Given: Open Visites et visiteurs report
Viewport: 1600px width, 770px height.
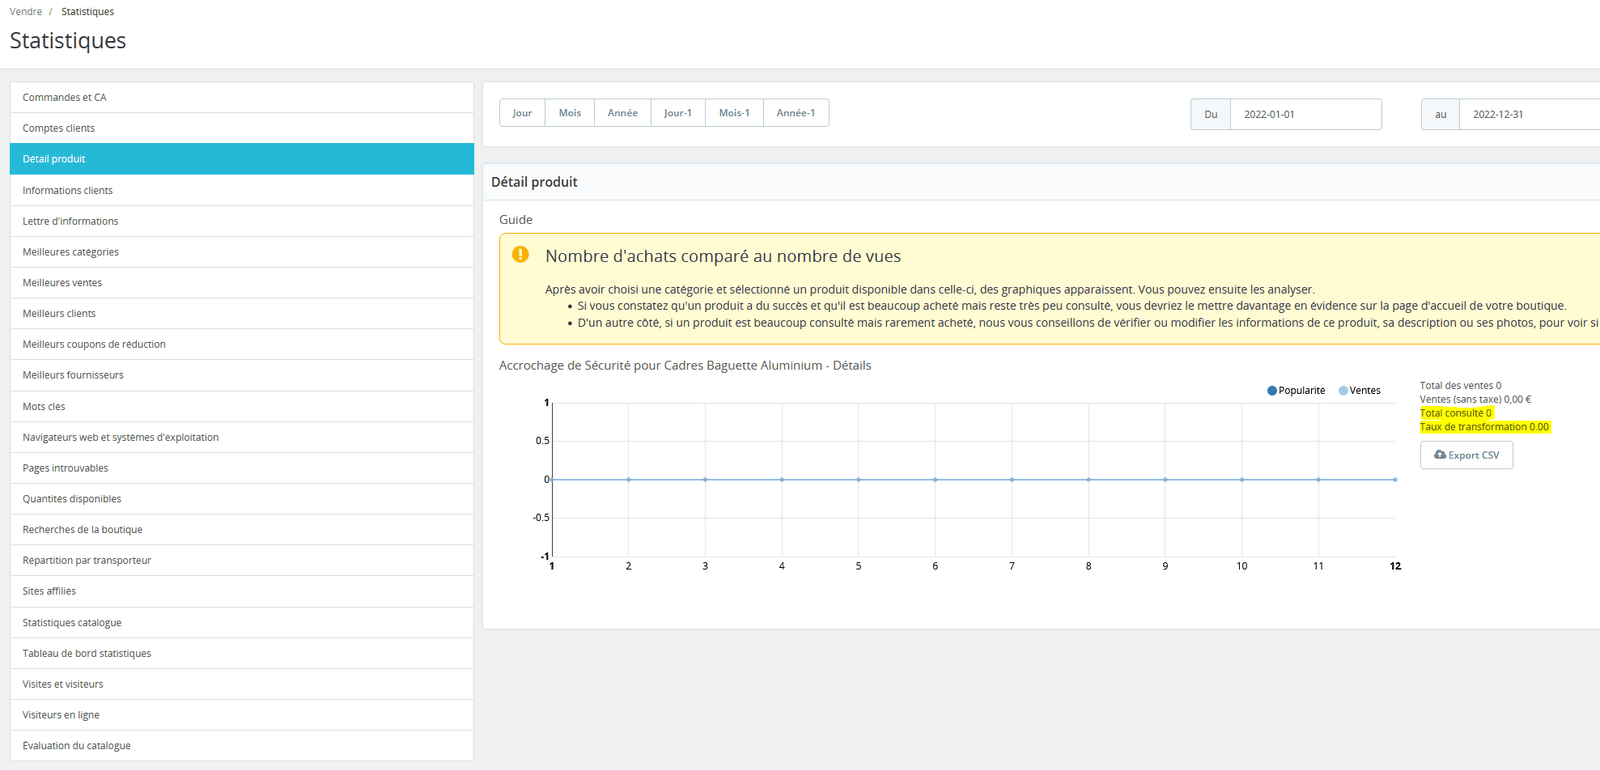Looking at the screenshot, I should coord(63,684).
